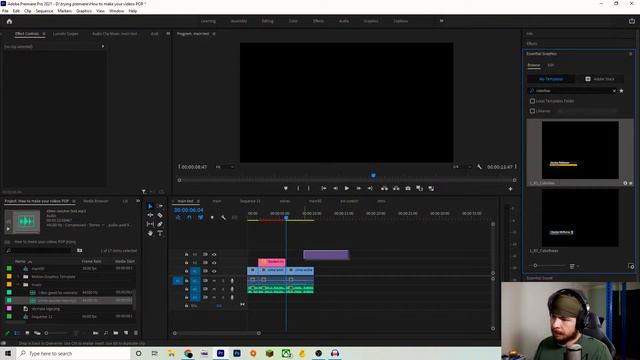Clear the Essential Graphics search field
The height and width of the screenshot is (360, 640).
tap(614, 91)
